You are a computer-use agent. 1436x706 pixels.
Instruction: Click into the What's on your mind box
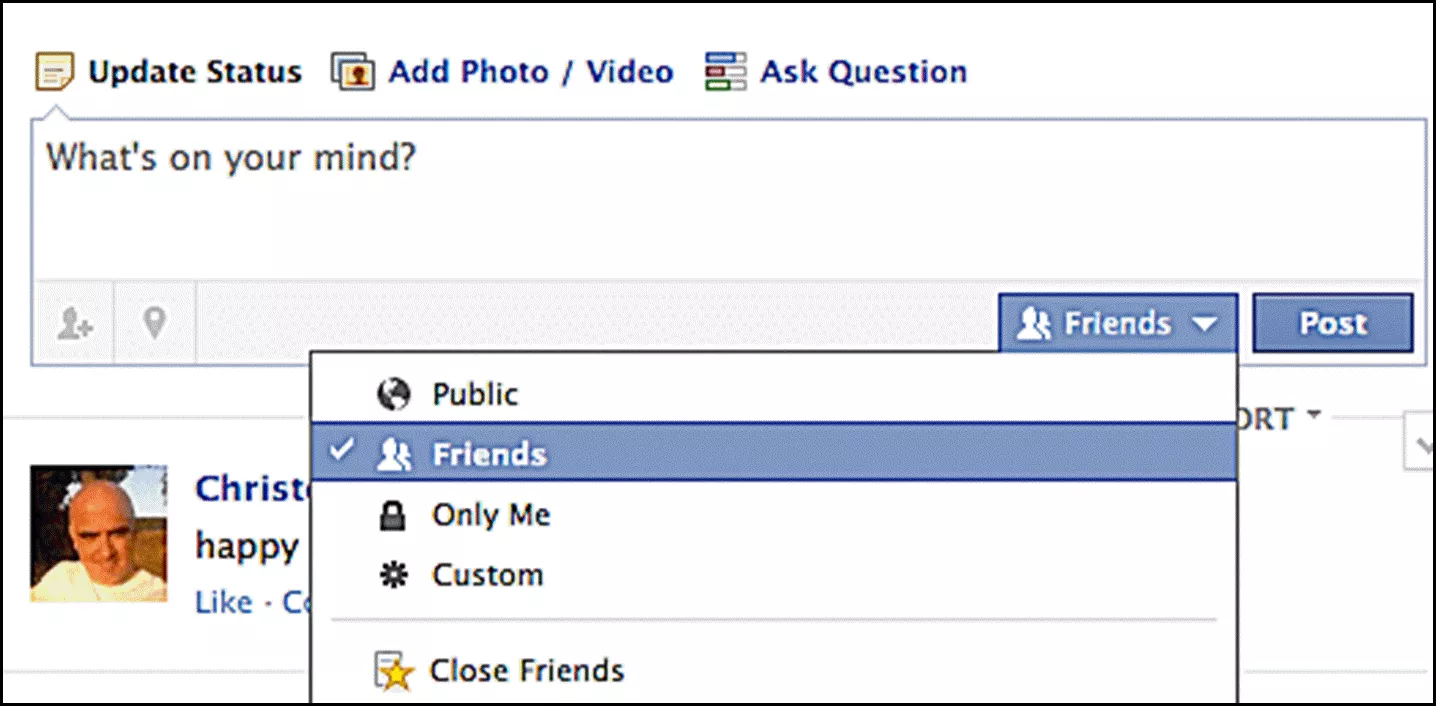[x=729, y=200]
